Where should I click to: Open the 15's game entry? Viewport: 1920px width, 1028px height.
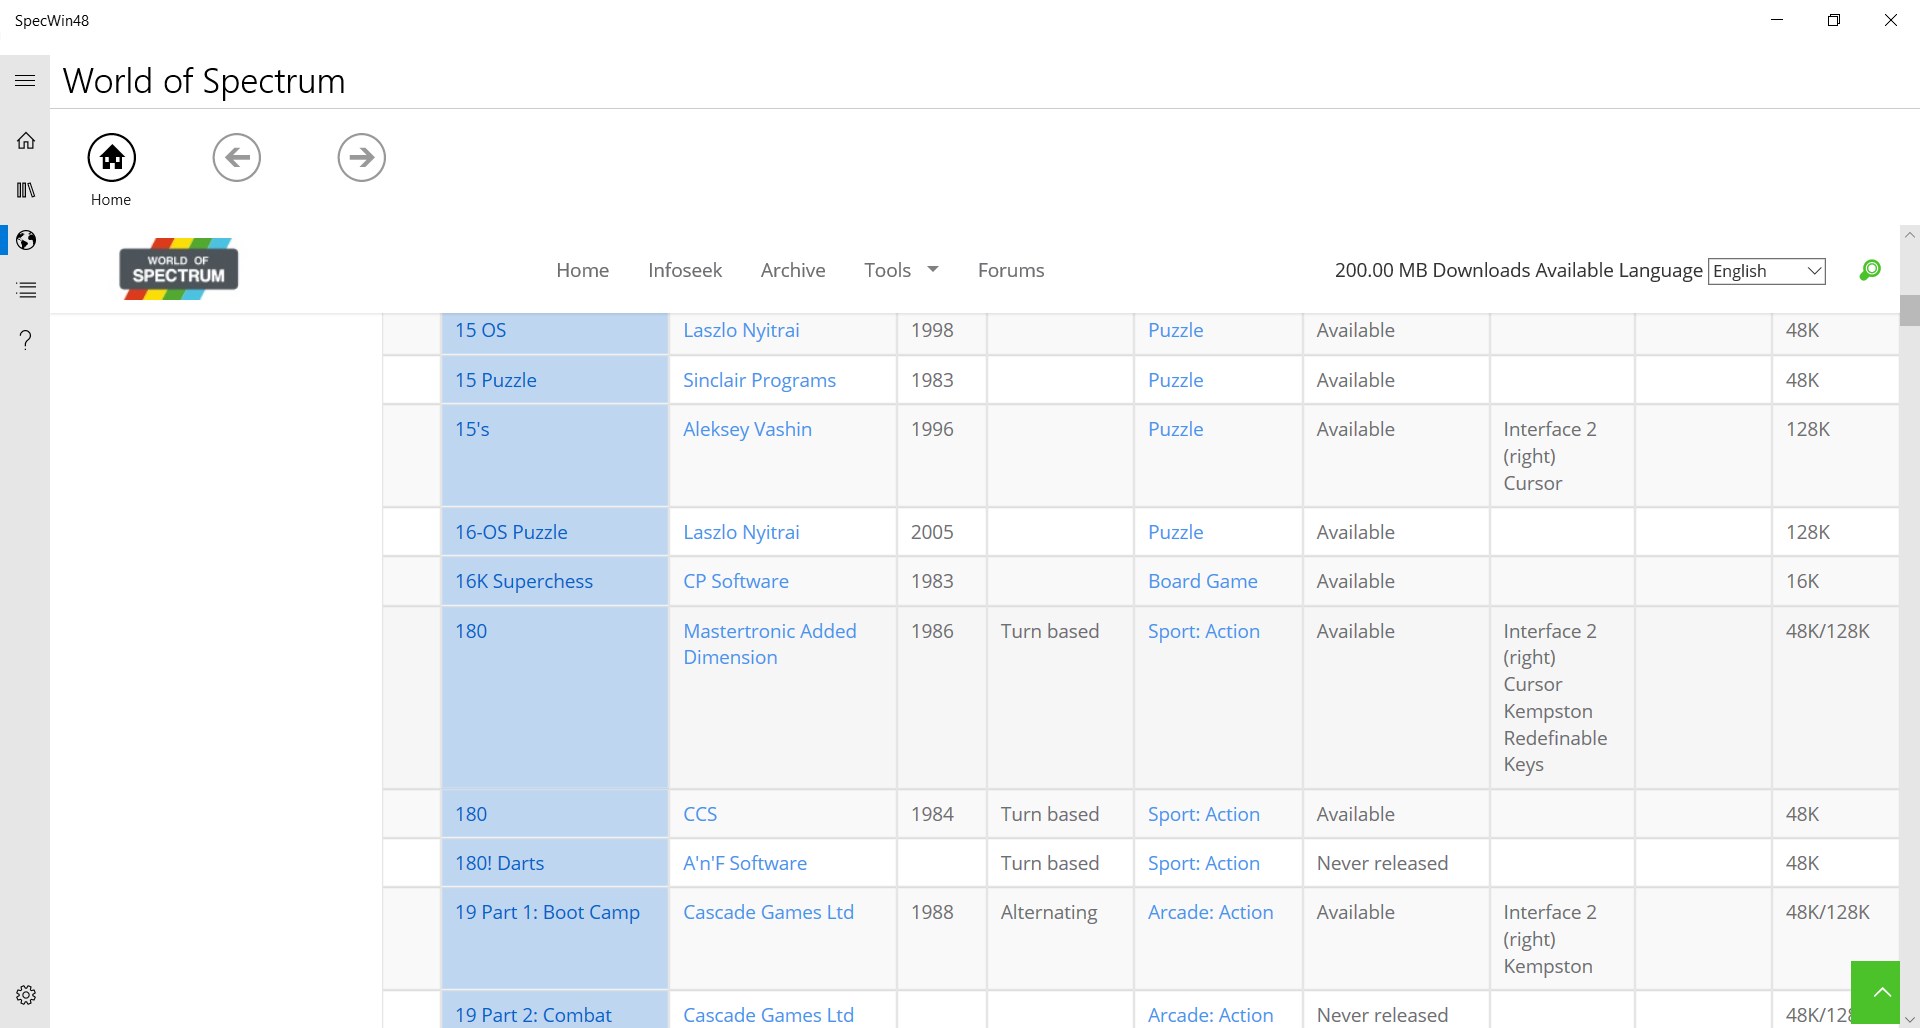472,429
